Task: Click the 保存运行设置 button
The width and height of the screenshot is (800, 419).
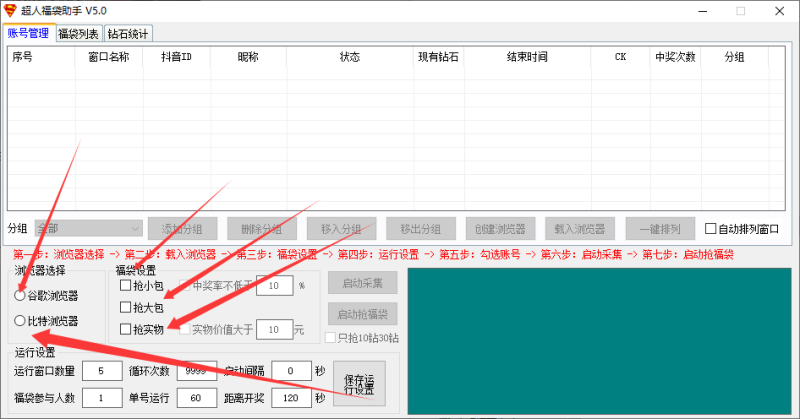Action: point(359,384)
